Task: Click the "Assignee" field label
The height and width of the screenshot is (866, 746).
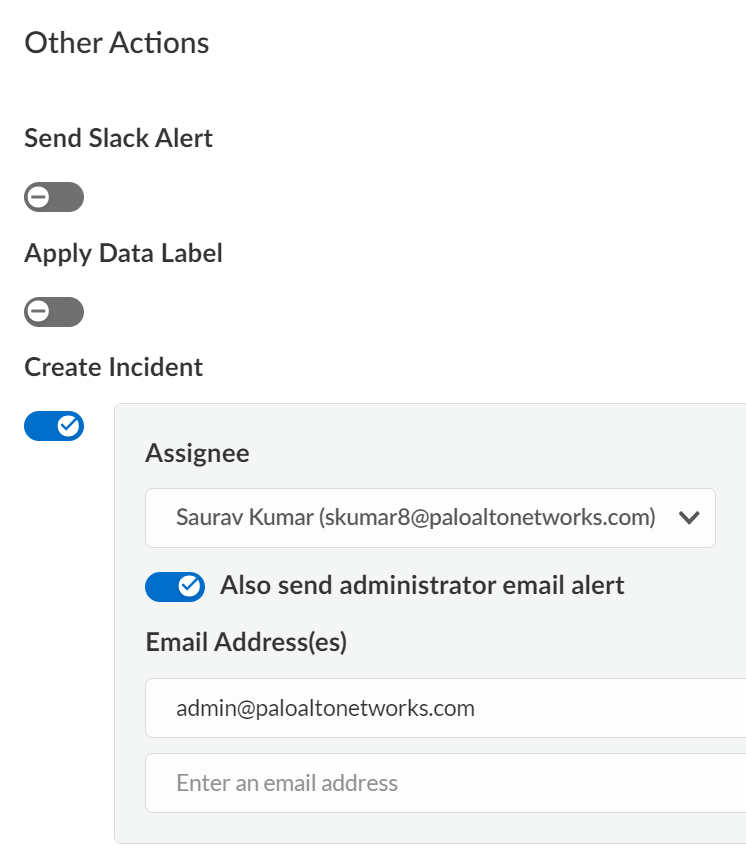Action: click(197, 453)
